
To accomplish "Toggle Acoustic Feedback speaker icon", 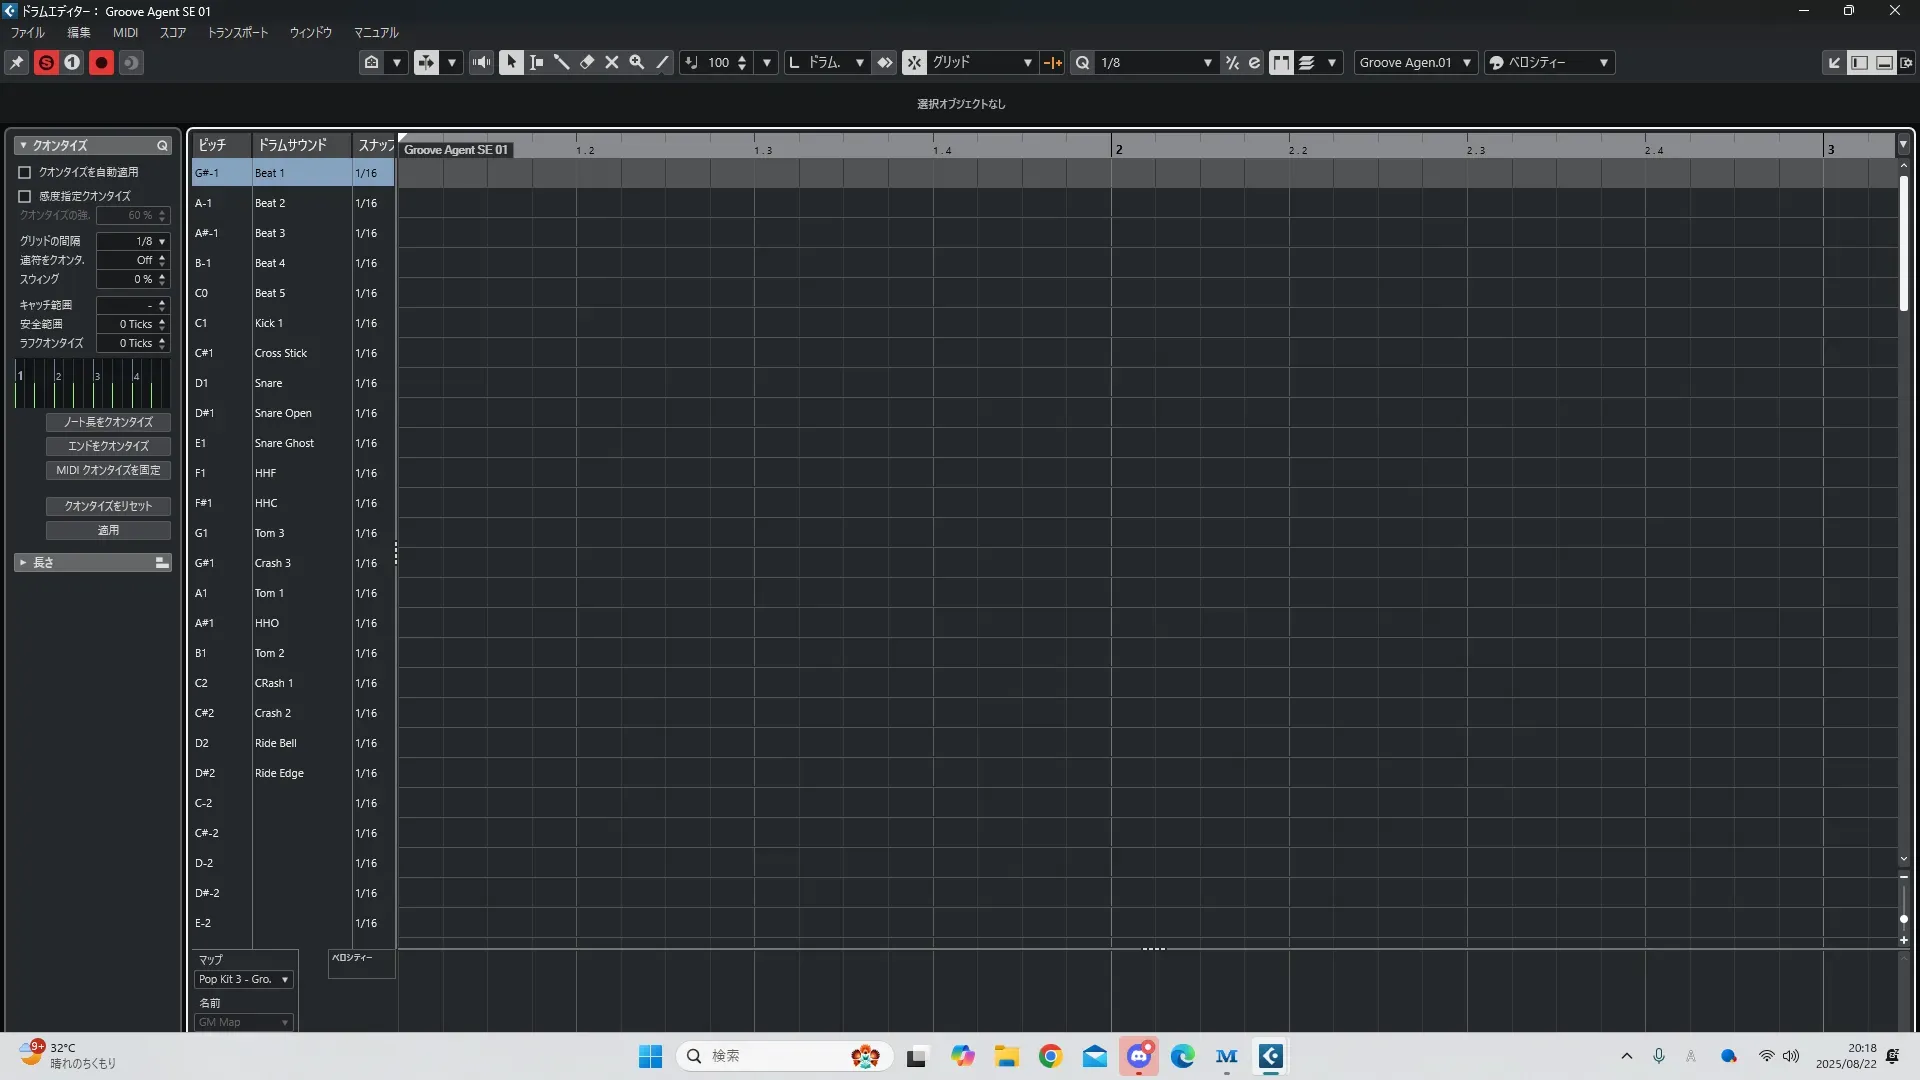I will click(482, 62).
